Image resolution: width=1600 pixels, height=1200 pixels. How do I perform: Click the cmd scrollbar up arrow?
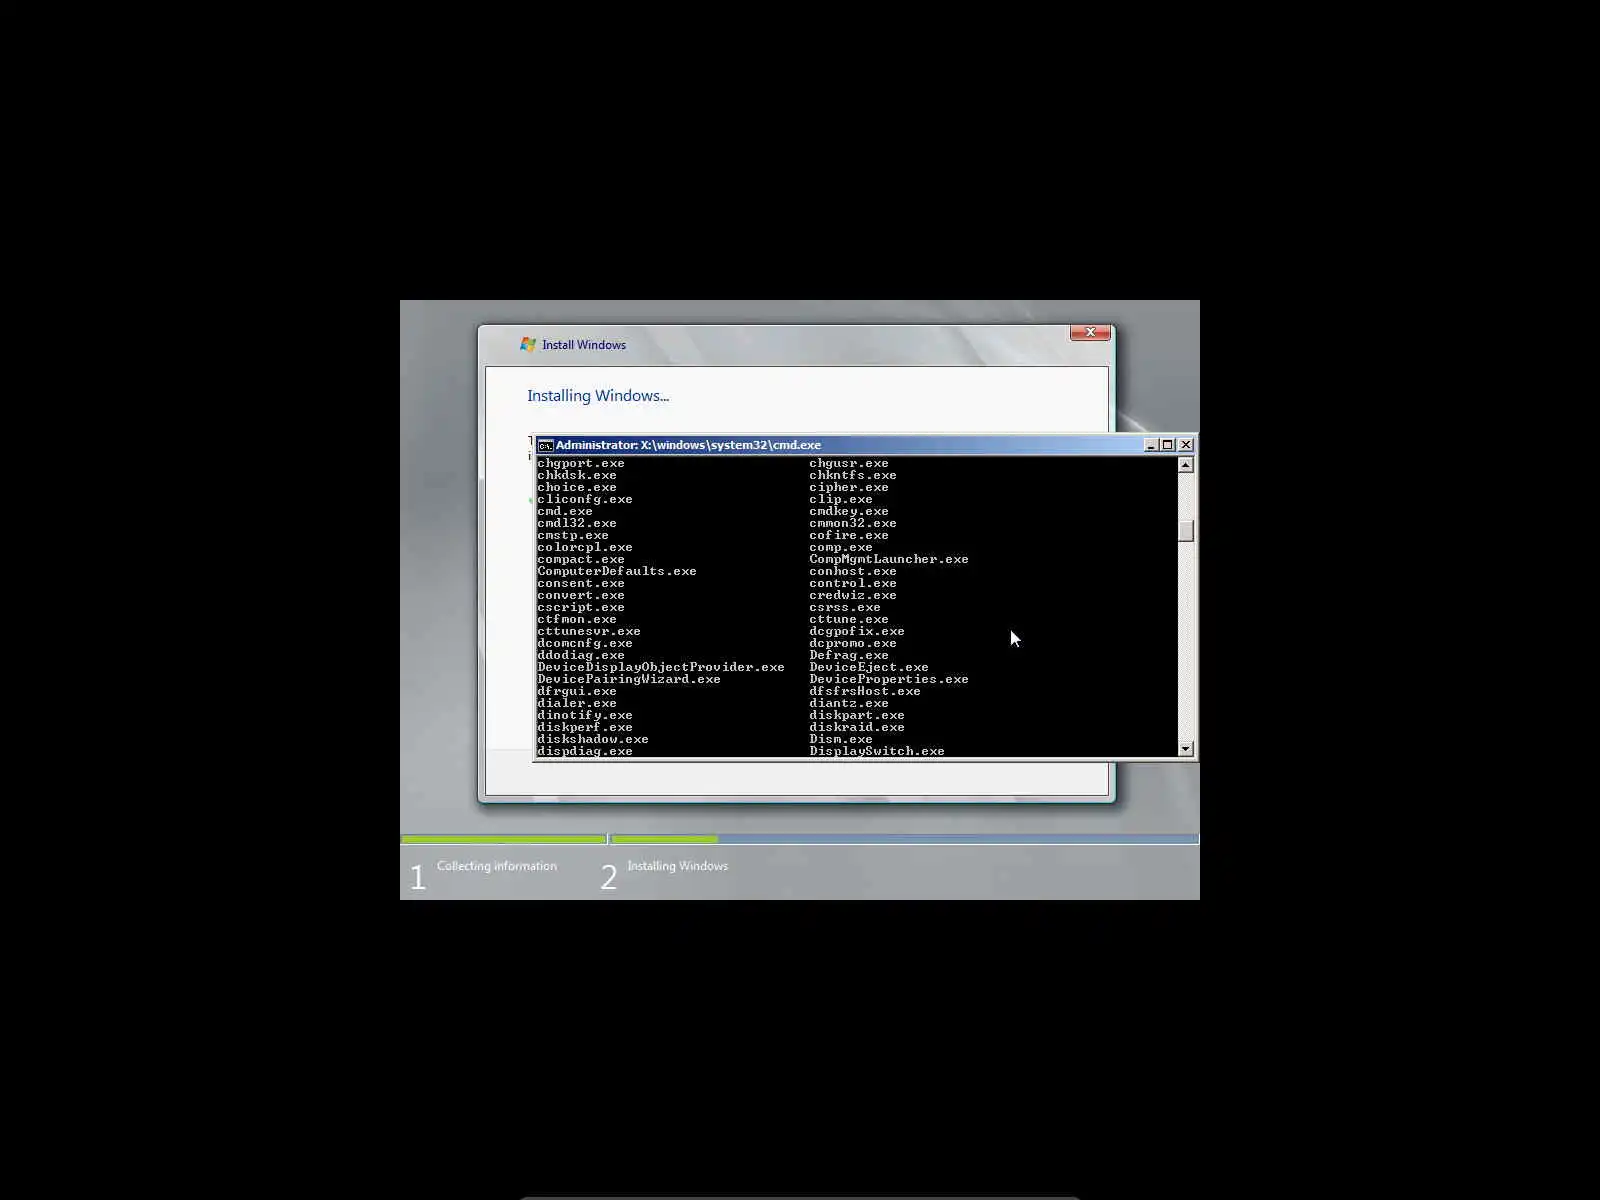pos(1186,464)
